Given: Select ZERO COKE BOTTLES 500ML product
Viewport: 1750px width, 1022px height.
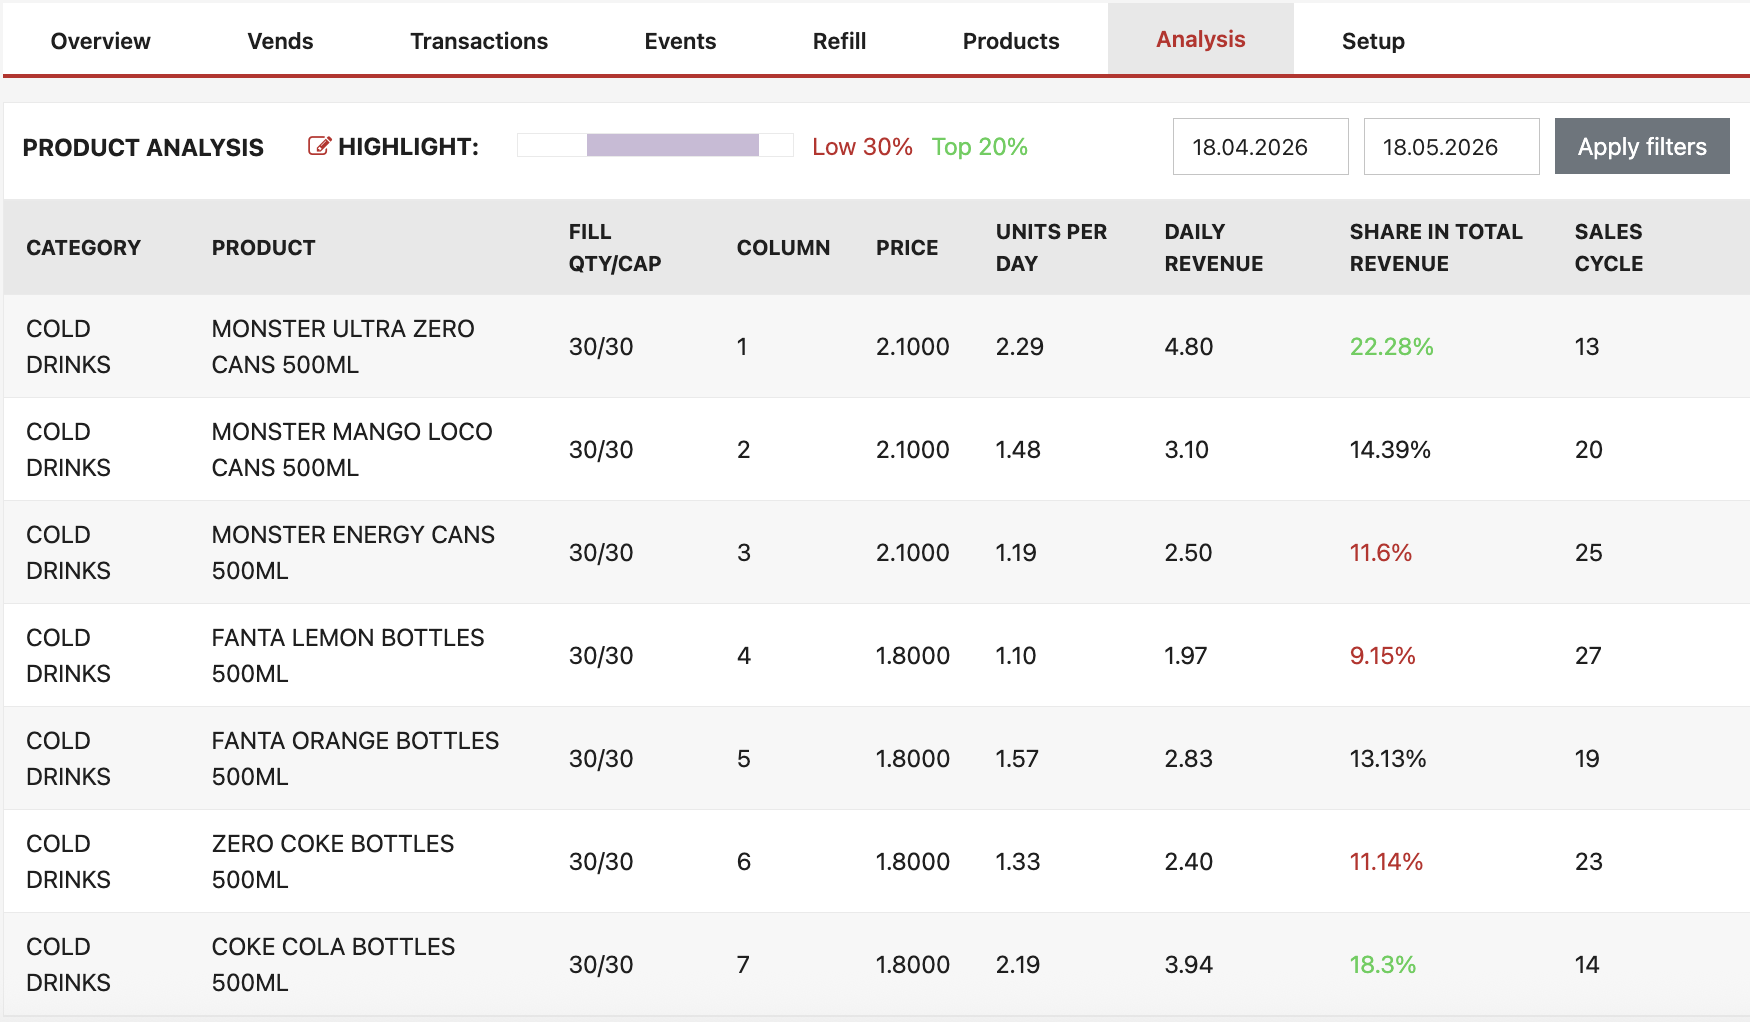Looking at the screenshot, I should (333, 861).
